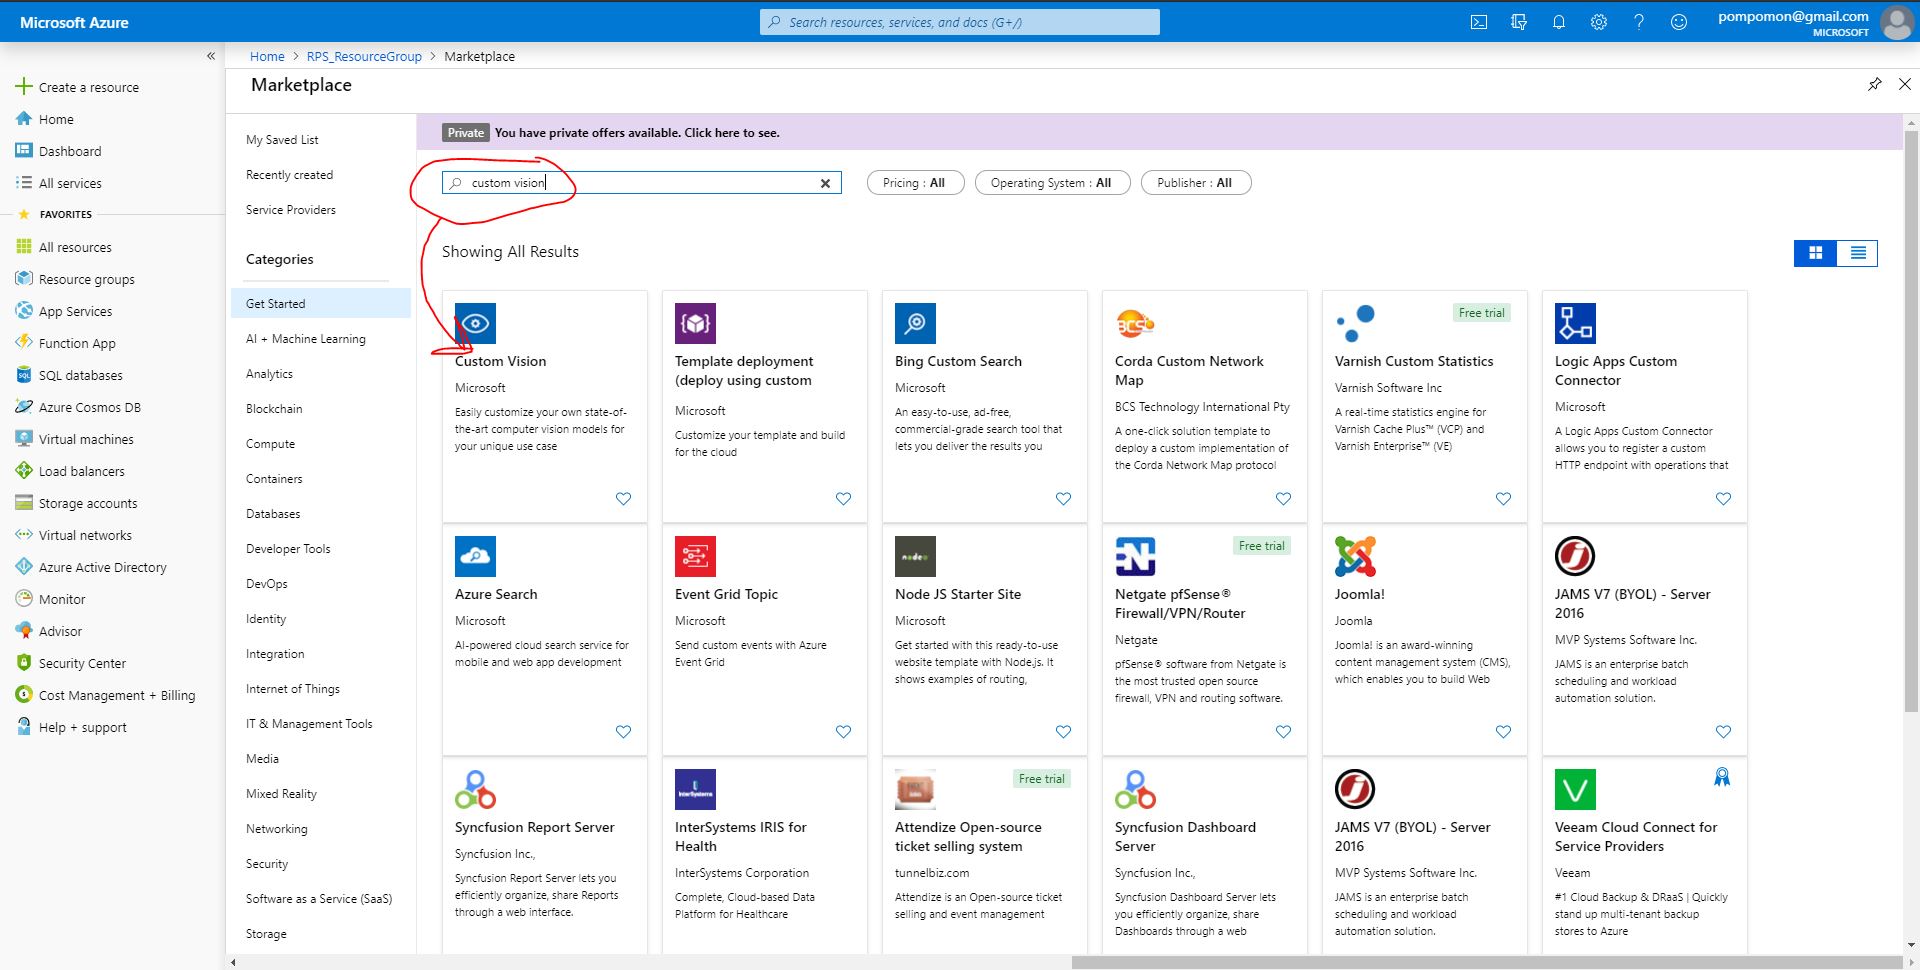Open the Veeam Cloud Connect icon
1920x970 pixels.
[1575, 789]
